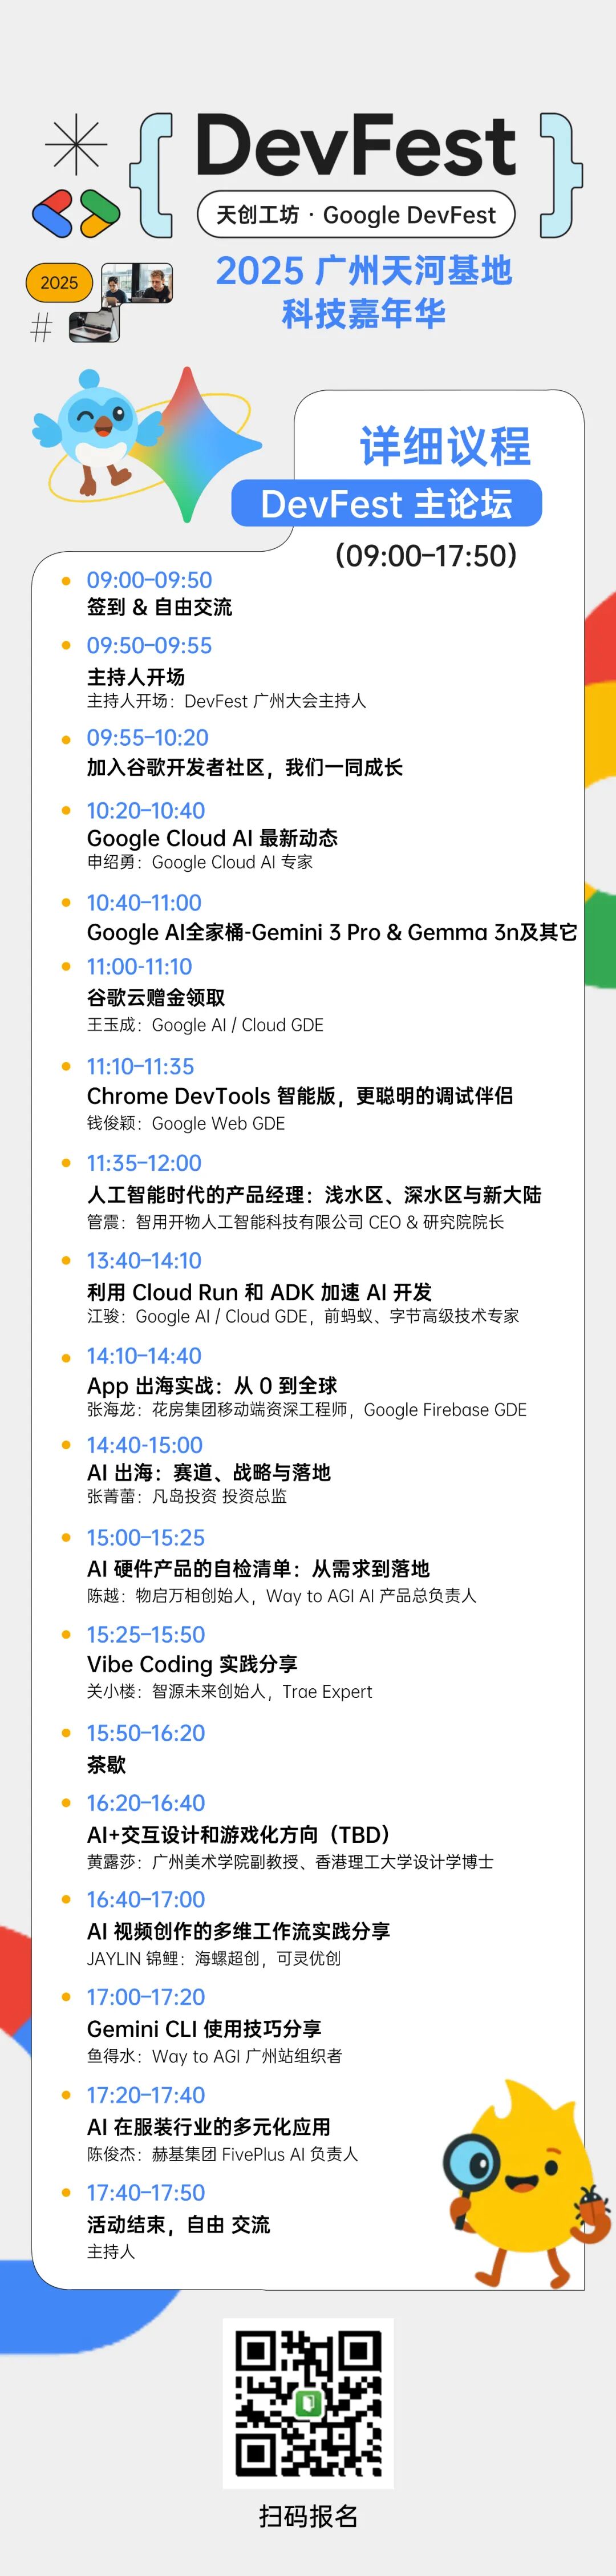Select "利用 Cloud Run 和 ADK 加速 AI 开发"
Screen dimensions: 616x2576
tap(260, 1292)
